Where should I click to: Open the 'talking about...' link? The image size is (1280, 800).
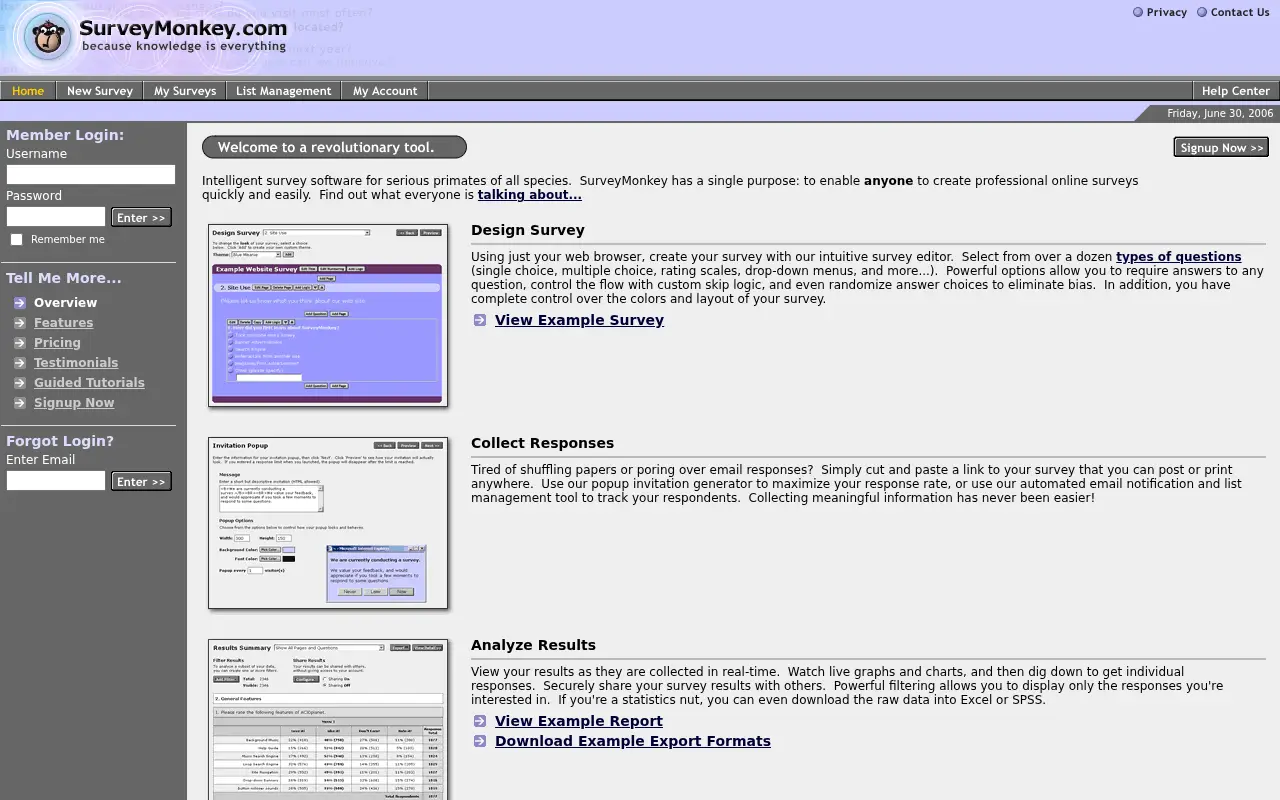(530, 195)
